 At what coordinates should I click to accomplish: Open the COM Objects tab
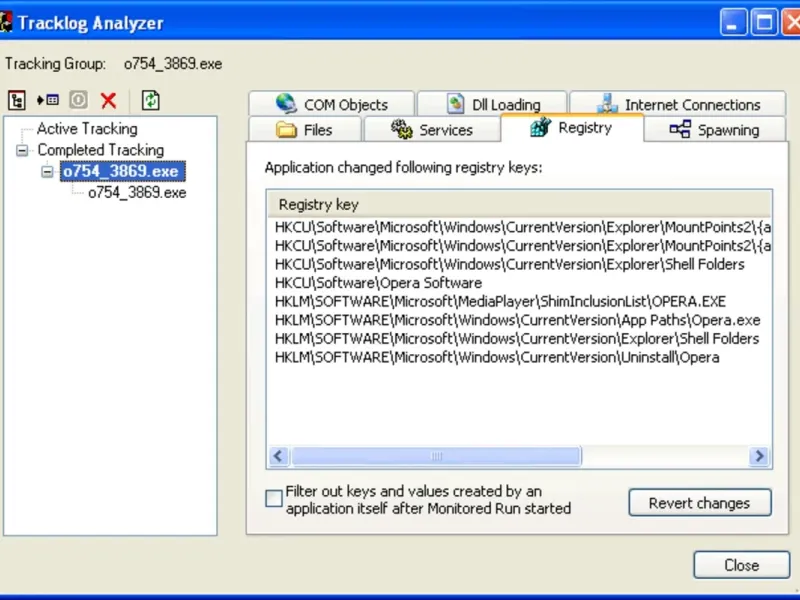pyautogui.click(x=332, y=104)
